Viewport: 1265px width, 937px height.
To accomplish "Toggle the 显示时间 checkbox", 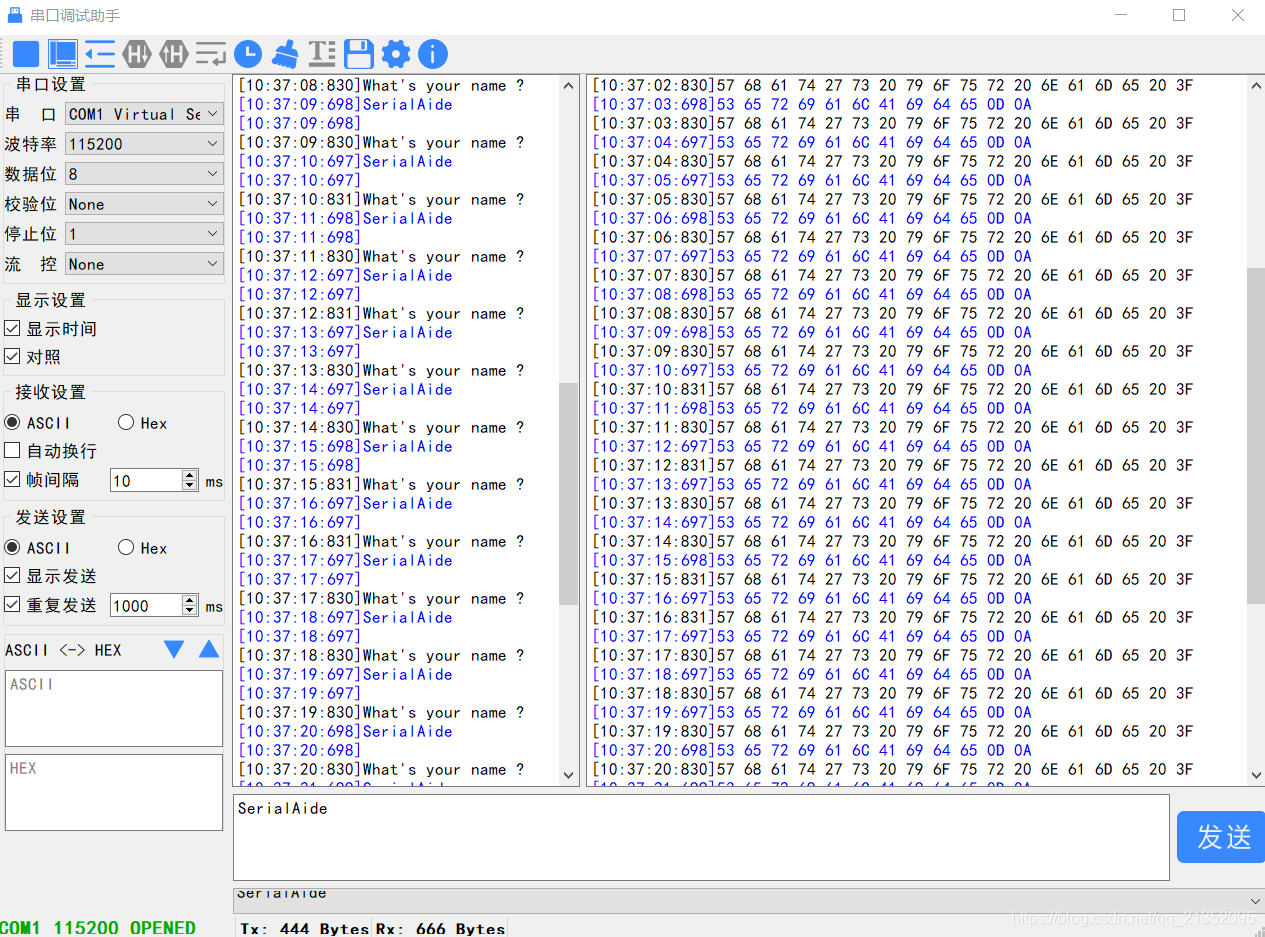I will point(13,329).
